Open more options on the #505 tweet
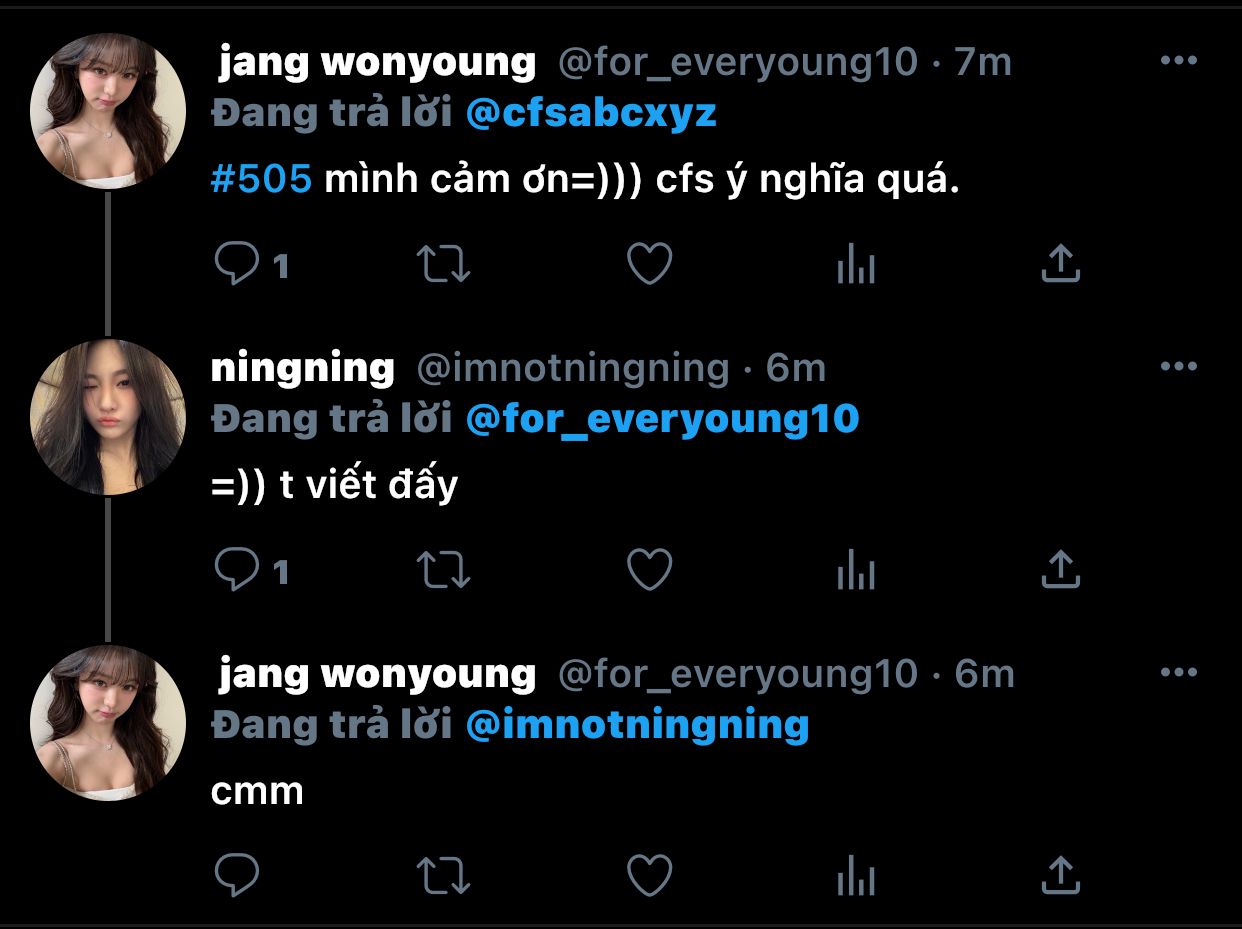Image resolution: width=1242 pixels, height=929 pixels. [x=1178, y=62]
